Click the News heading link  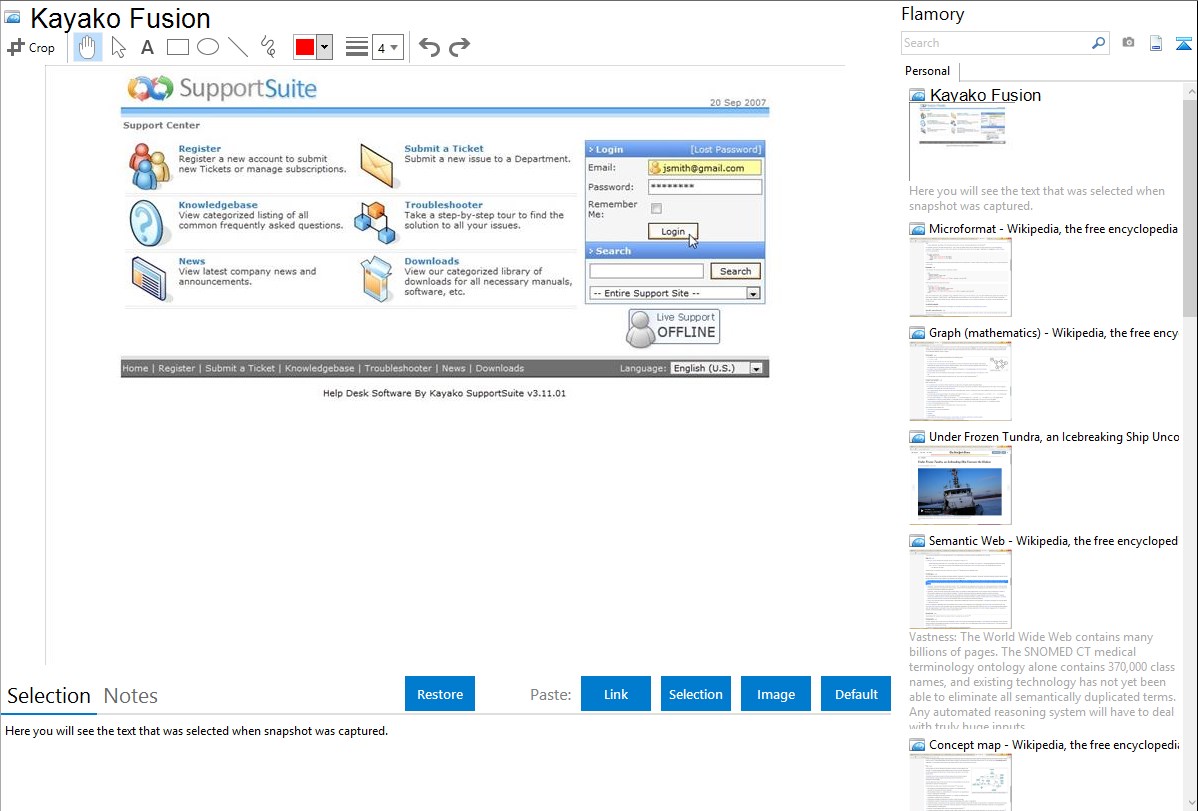[192, 261]
